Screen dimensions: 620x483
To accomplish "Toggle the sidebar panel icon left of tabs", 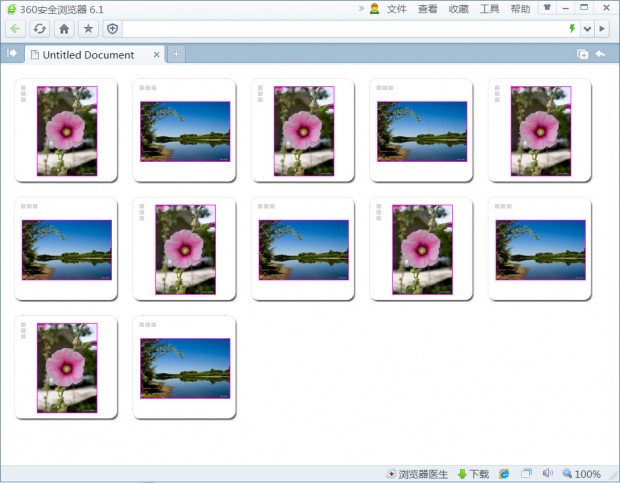I will 12,53.
